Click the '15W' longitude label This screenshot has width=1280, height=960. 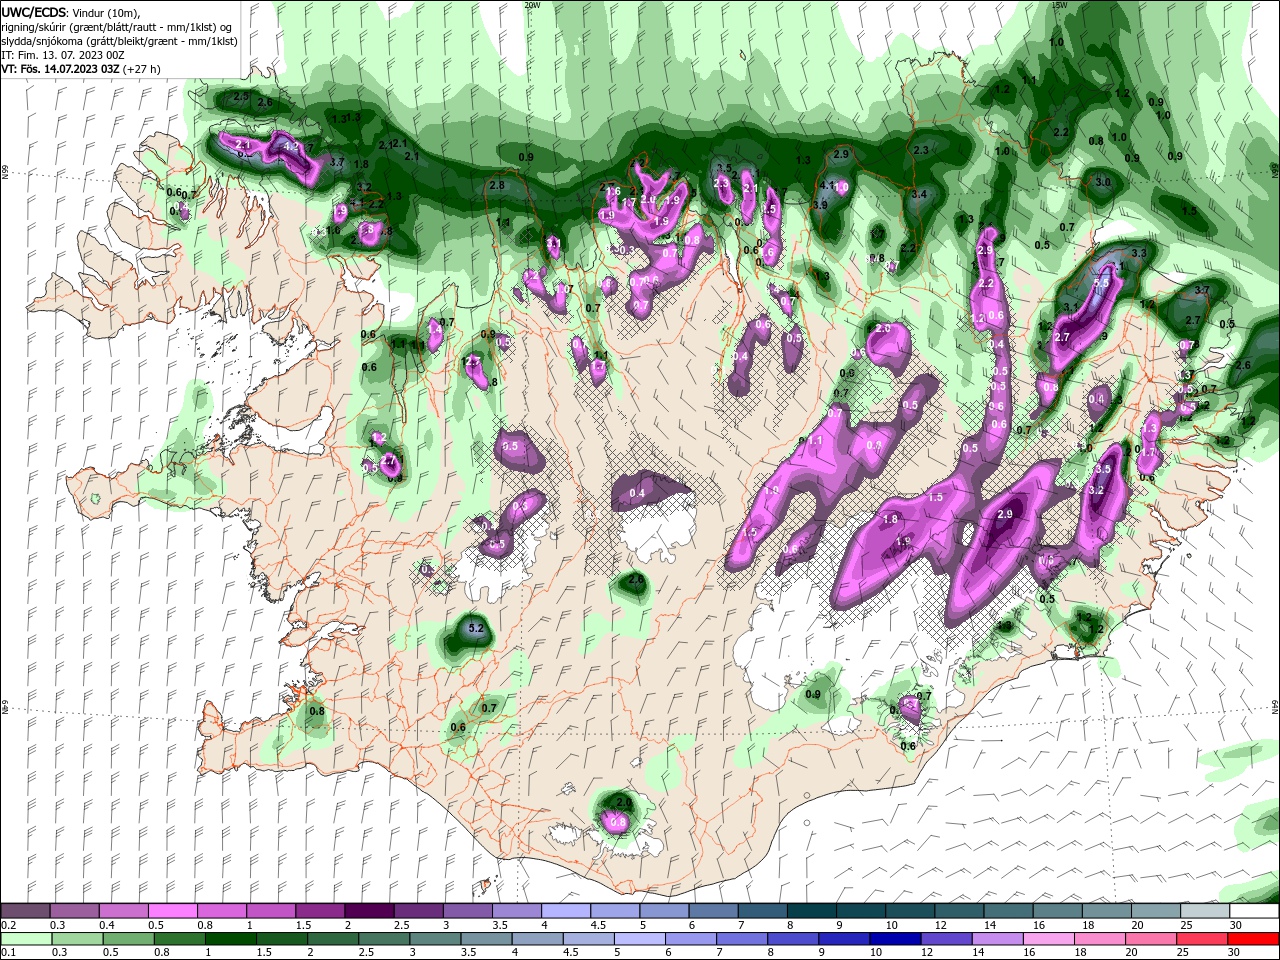click(1060, 5)
